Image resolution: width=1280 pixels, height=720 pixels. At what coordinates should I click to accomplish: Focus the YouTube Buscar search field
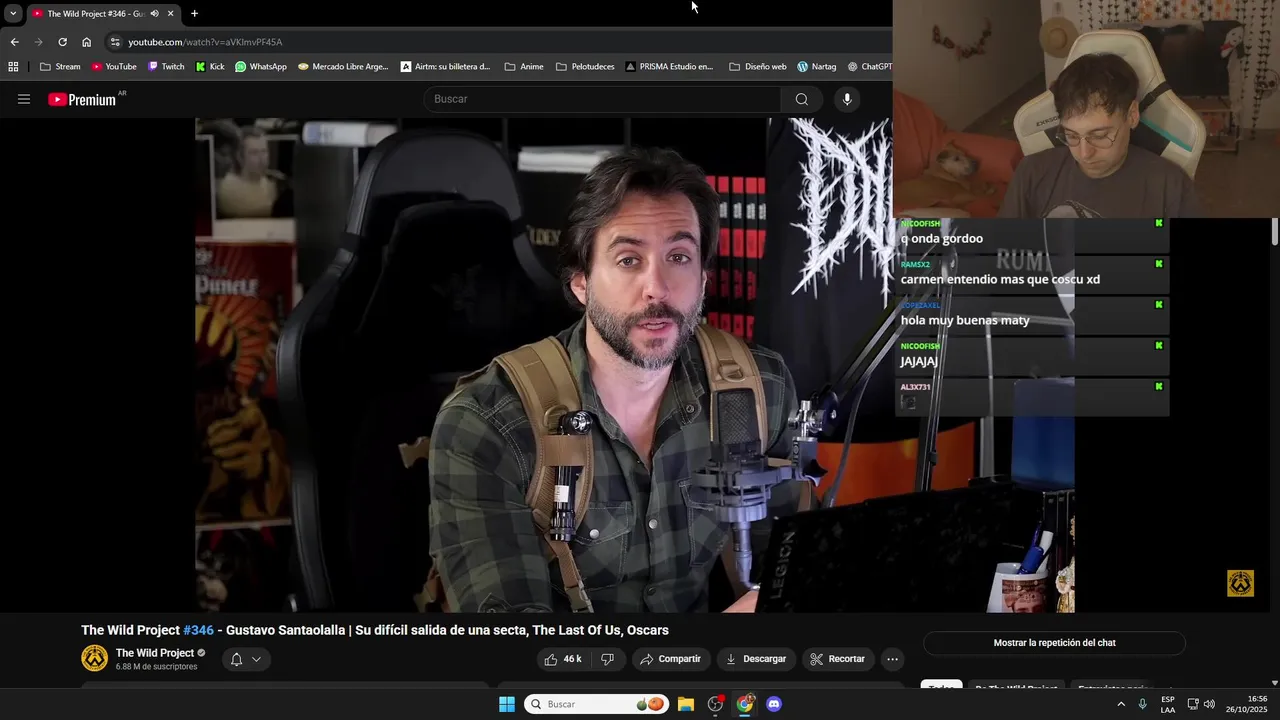(603, 99)
